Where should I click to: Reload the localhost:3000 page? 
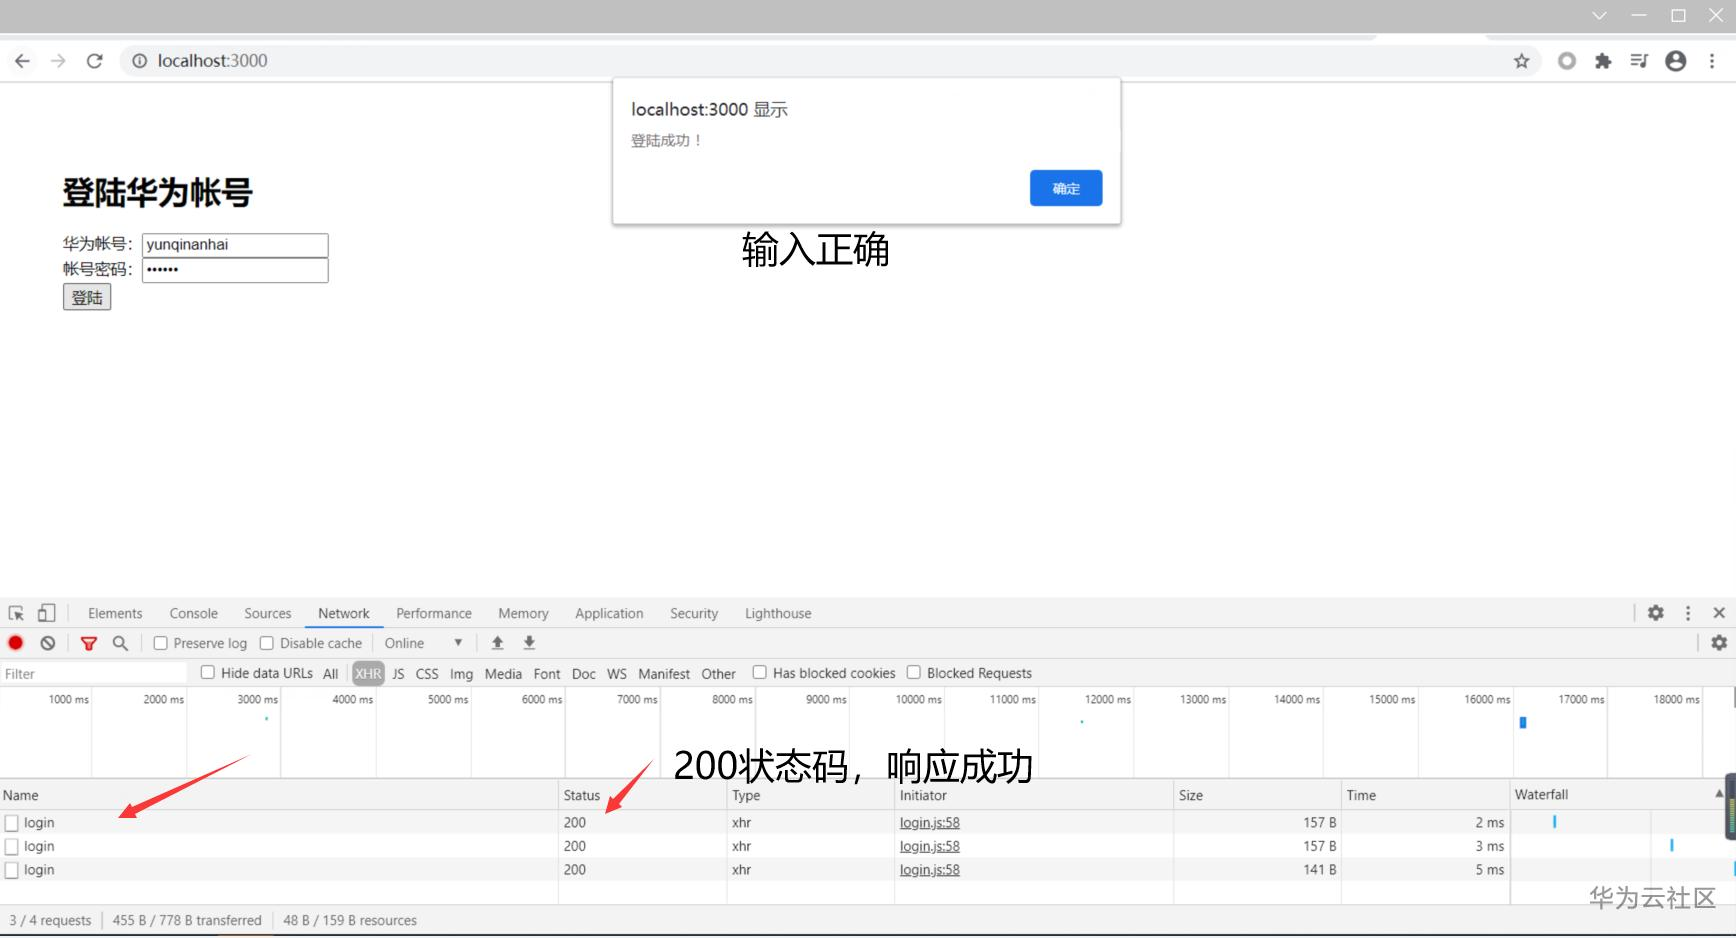click(x=95, y=61)
